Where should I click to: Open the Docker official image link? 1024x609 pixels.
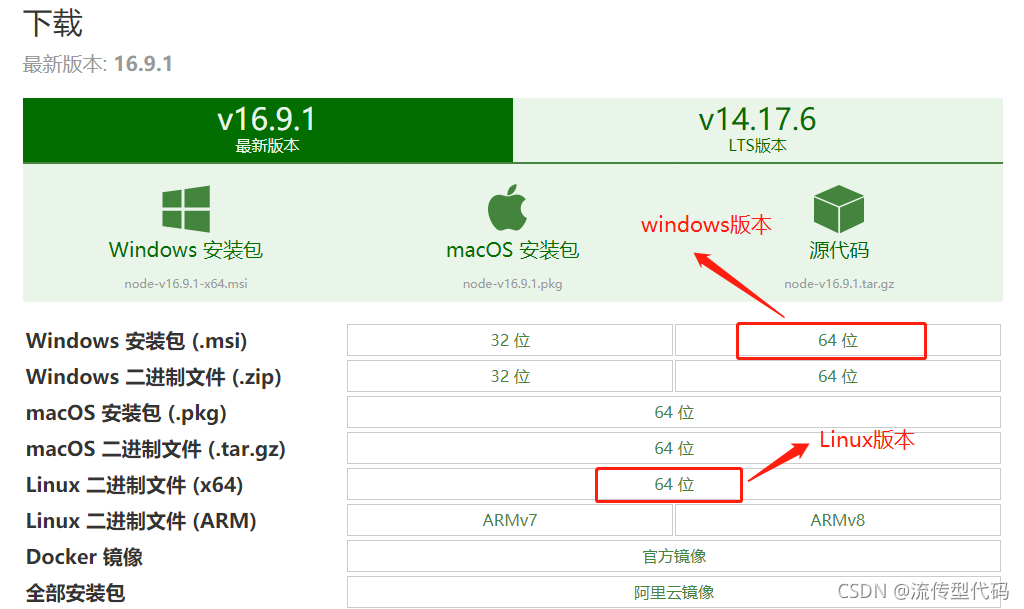674,556
